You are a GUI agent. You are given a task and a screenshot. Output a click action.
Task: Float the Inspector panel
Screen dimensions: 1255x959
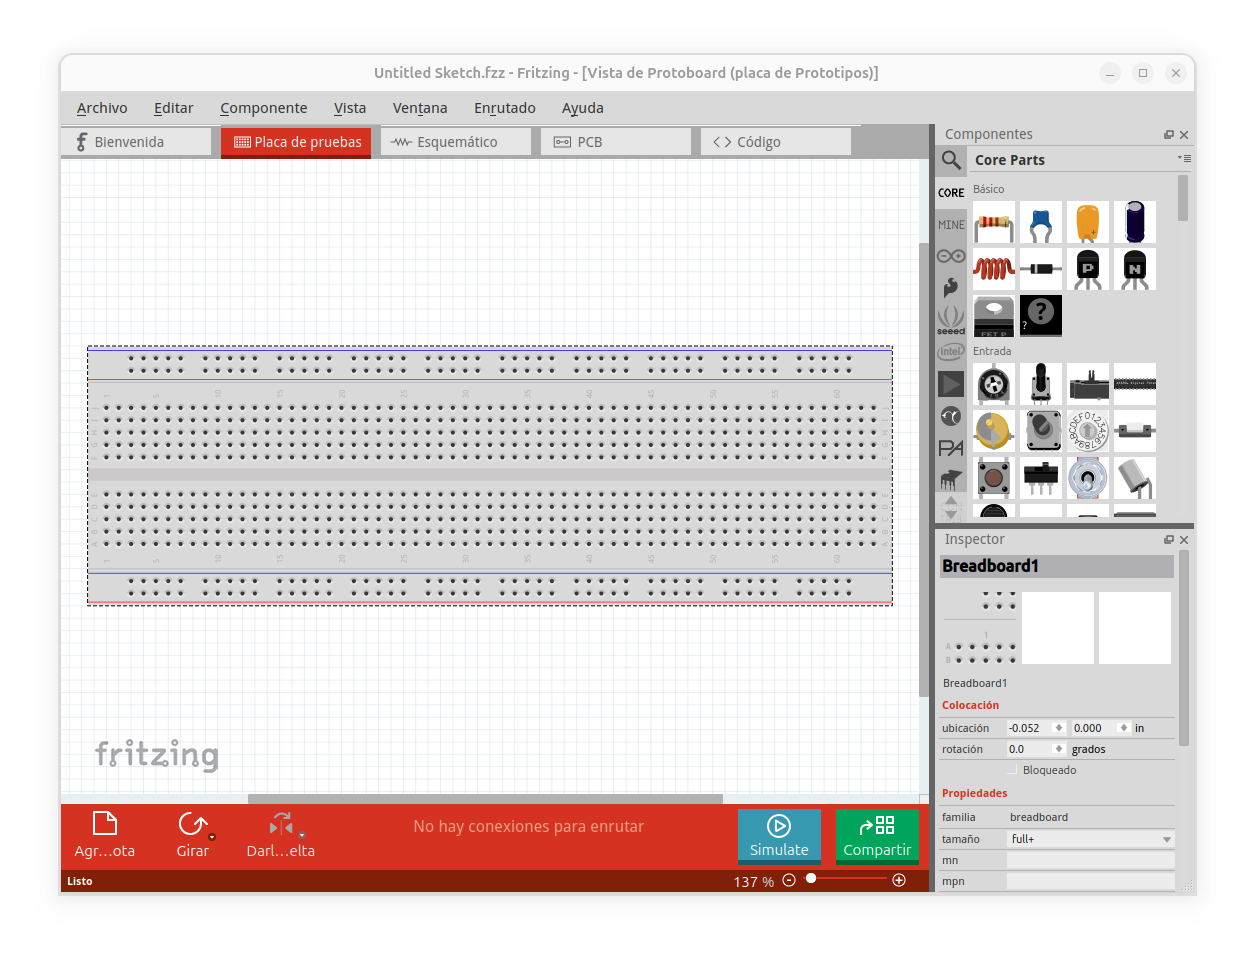click(x=1168, y=540)
